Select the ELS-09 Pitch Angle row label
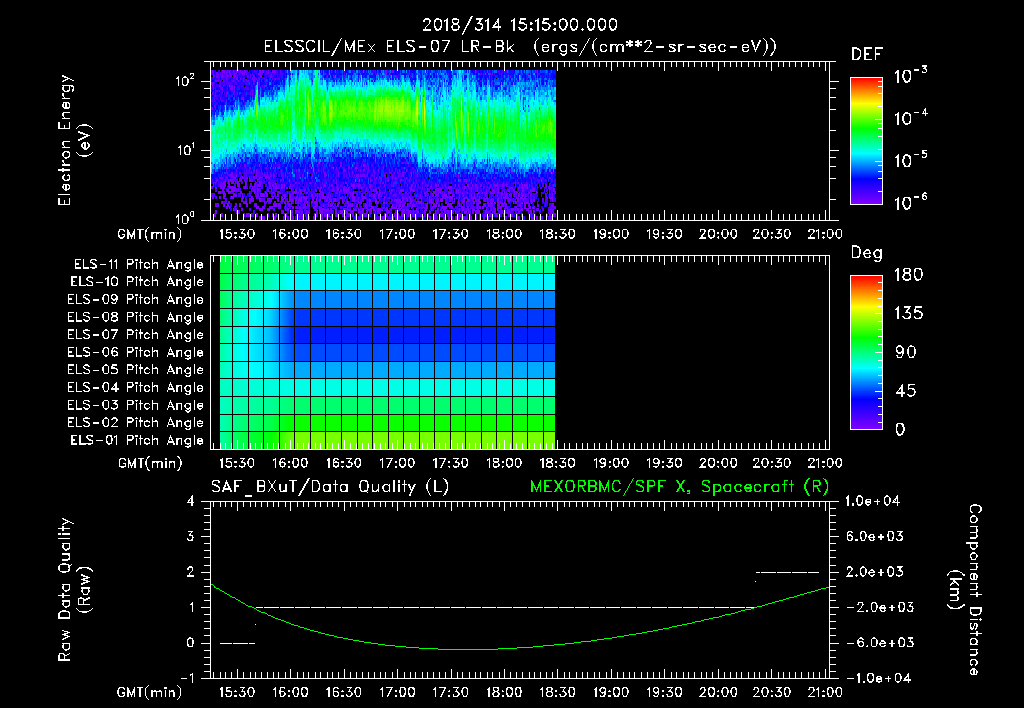The height and width of the screenshot is (708, 1024). click(x=135, y=300)
